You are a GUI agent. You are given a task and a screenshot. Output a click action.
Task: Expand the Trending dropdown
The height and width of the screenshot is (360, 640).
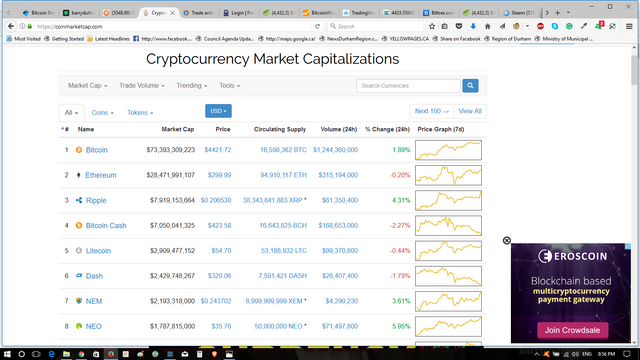pyautogui.click(x=192, y=86)
